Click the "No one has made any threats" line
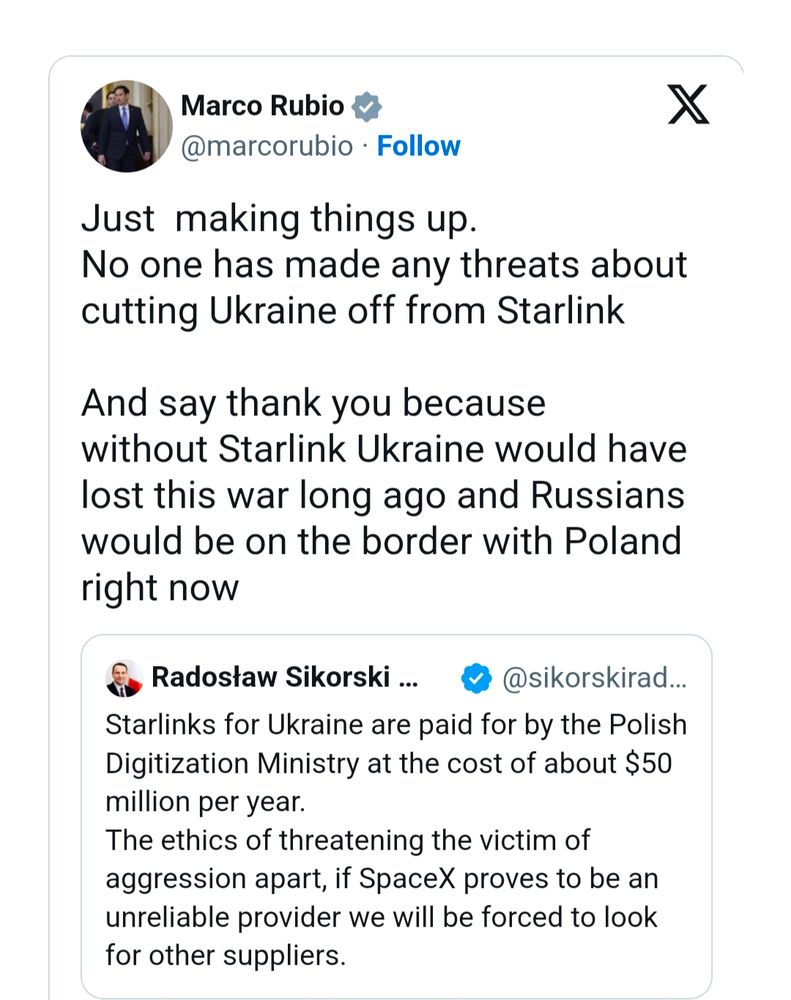791x1000 pixels. [384, 264]
